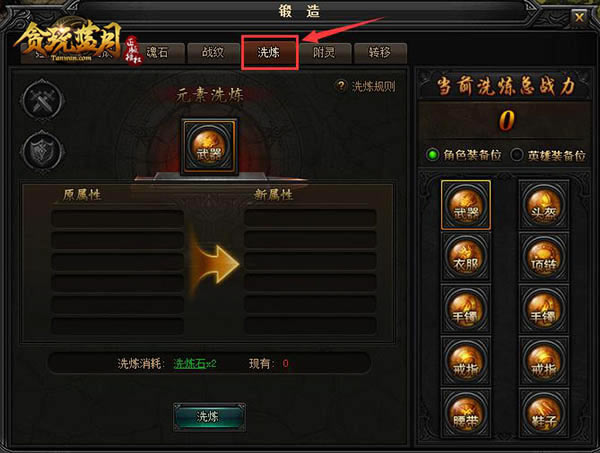
Task: Open the 附灵 tab
Action: tap(324, 53)
